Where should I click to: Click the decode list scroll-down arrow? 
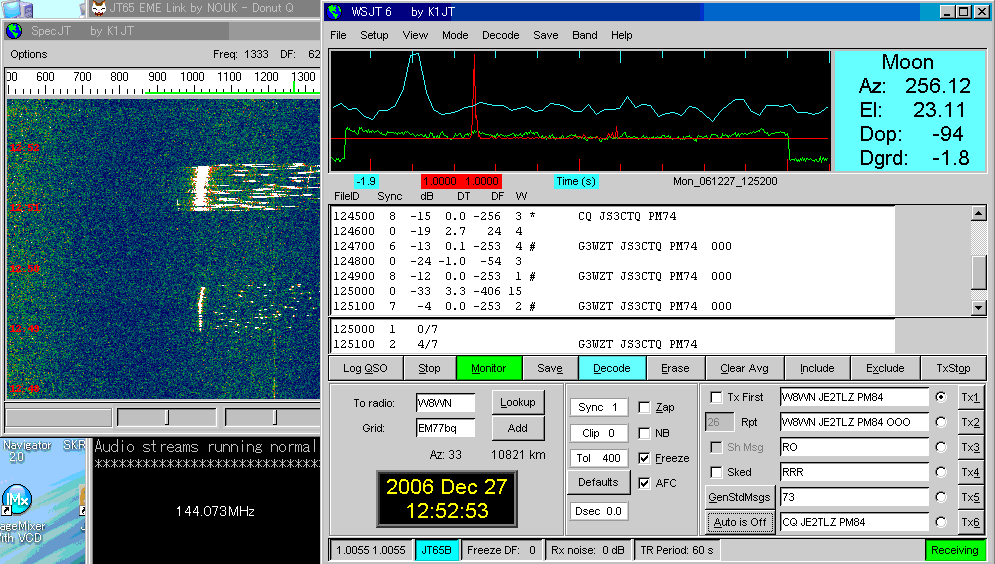click(x=978, y=308)
